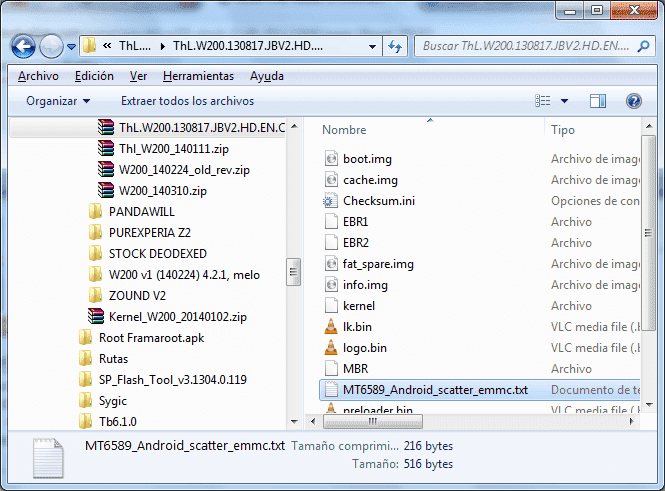Select Kernel_W200_20140102.zip in tree
Screen dimensions: 665x491
tap(167, 317)
